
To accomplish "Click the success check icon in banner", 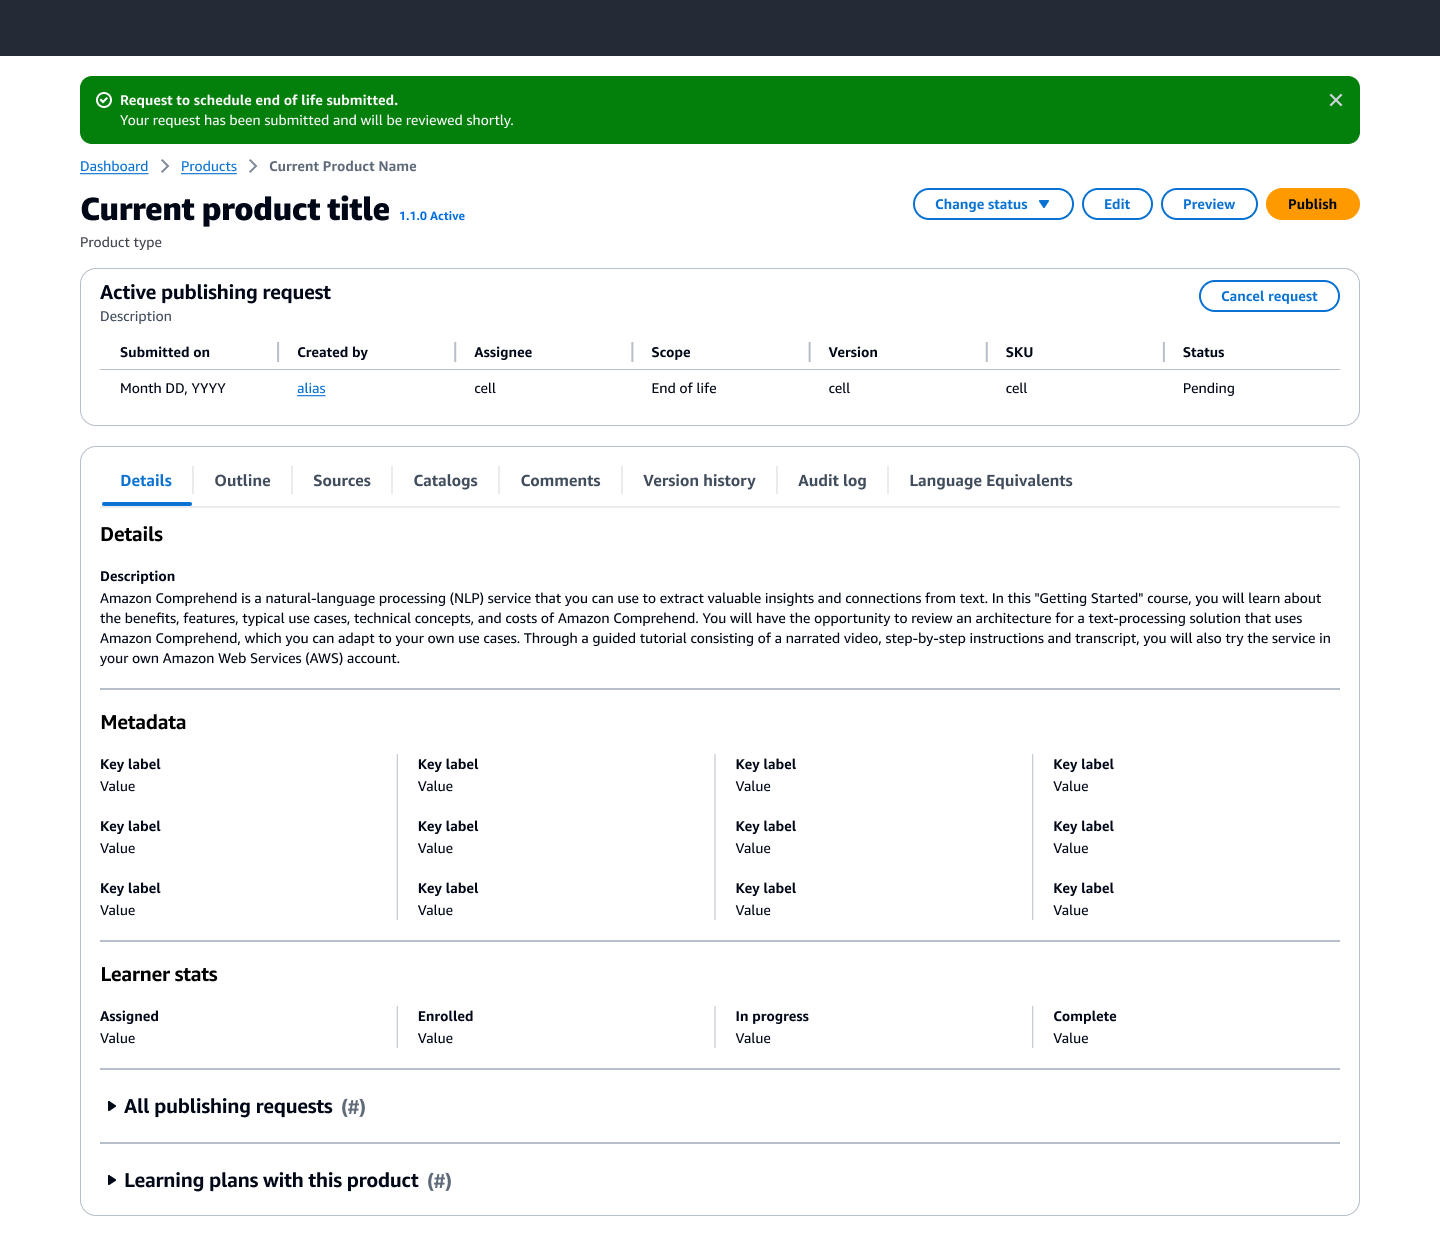I will (104, 100).
